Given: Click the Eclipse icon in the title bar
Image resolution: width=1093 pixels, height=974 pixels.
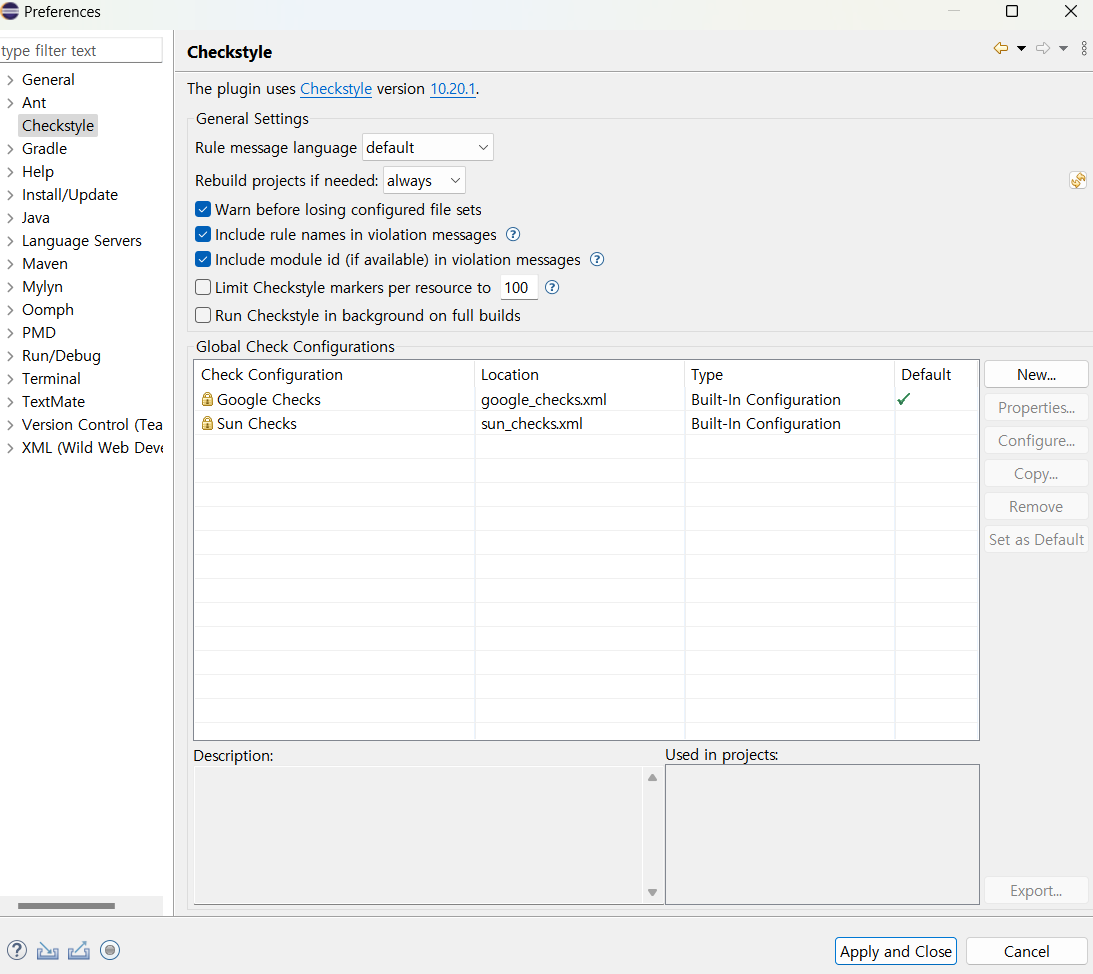Looking at the screenshot, I should [x=10, y=11].
